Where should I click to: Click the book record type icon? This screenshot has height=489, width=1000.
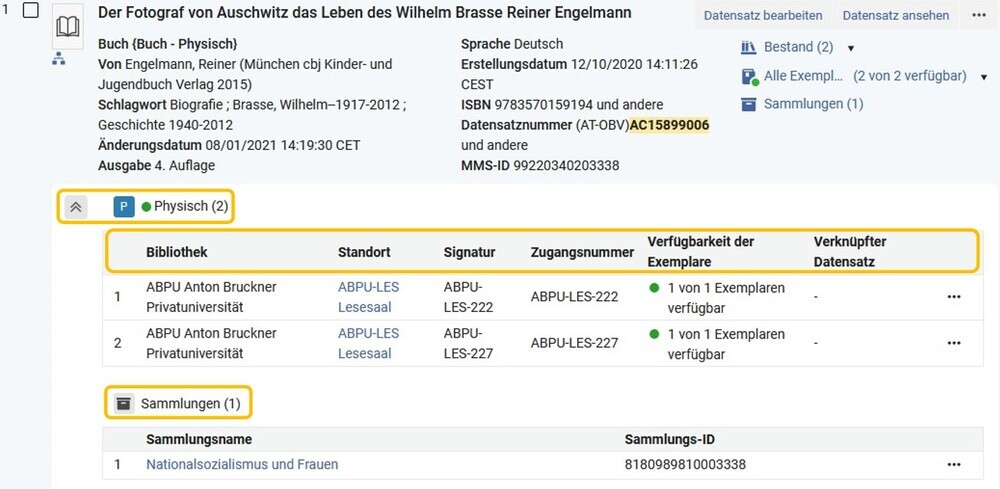(x=67, y=27)
